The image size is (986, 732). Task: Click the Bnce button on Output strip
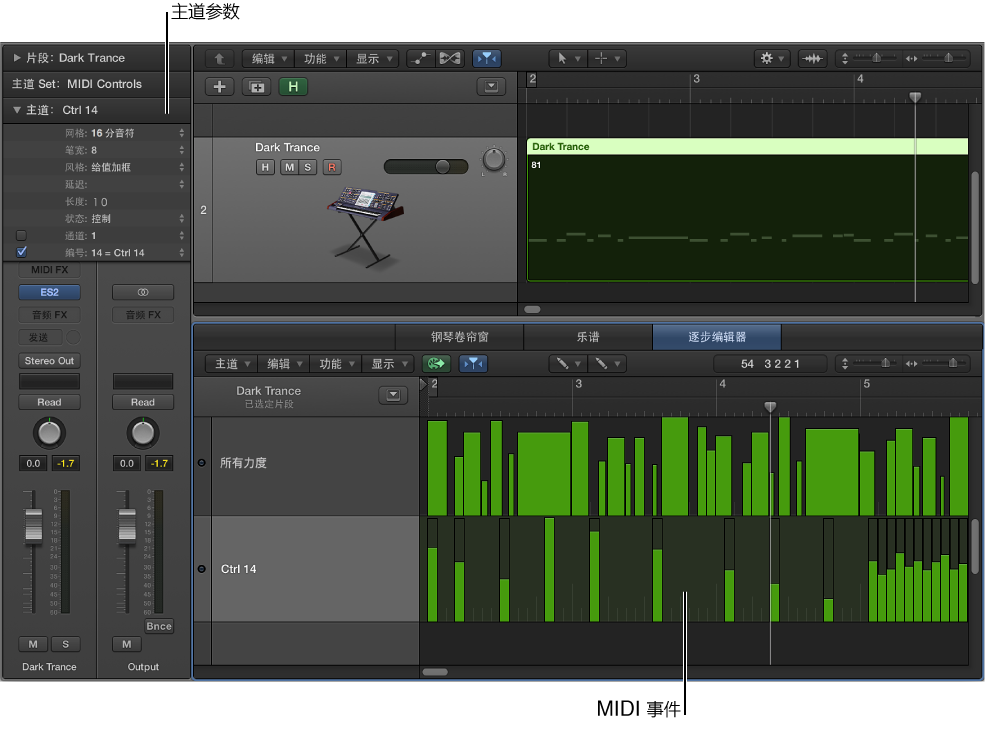158,626
